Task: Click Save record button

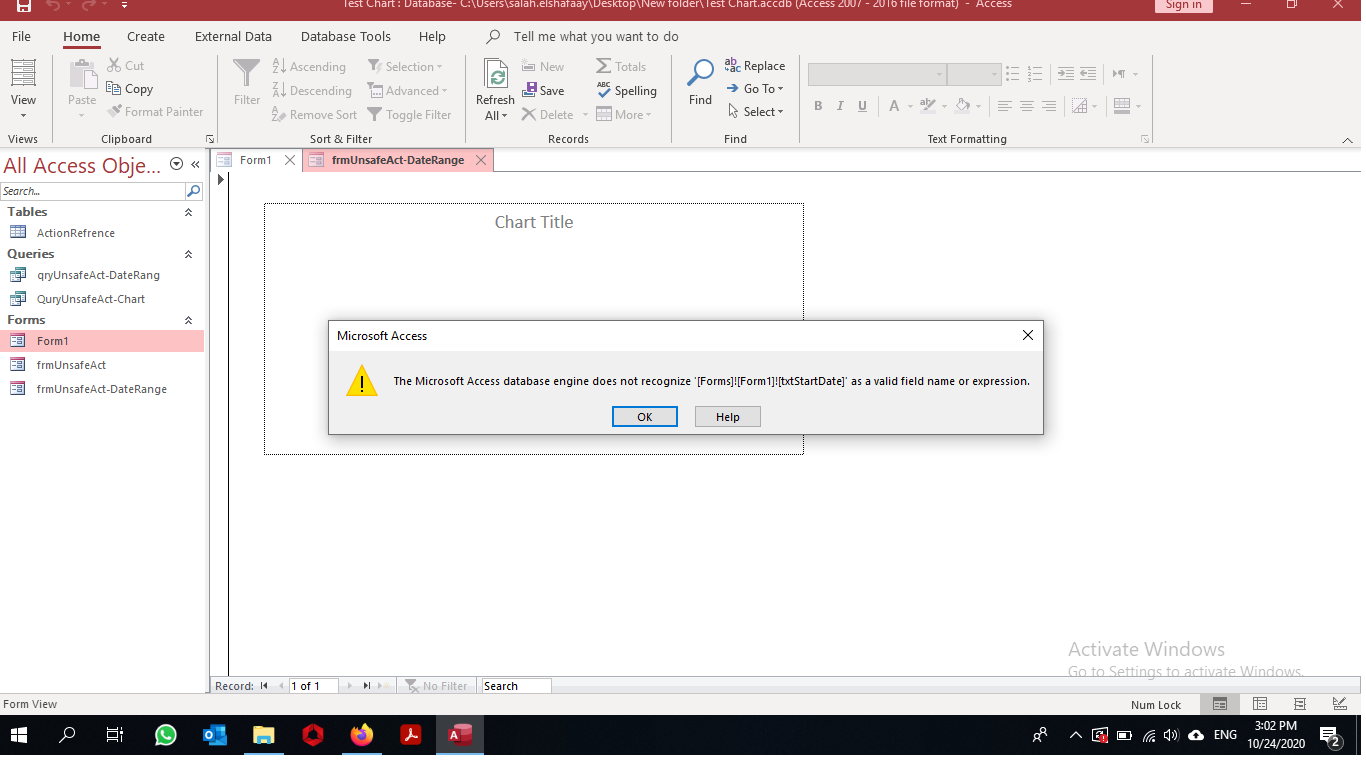Action: point(543,91)
